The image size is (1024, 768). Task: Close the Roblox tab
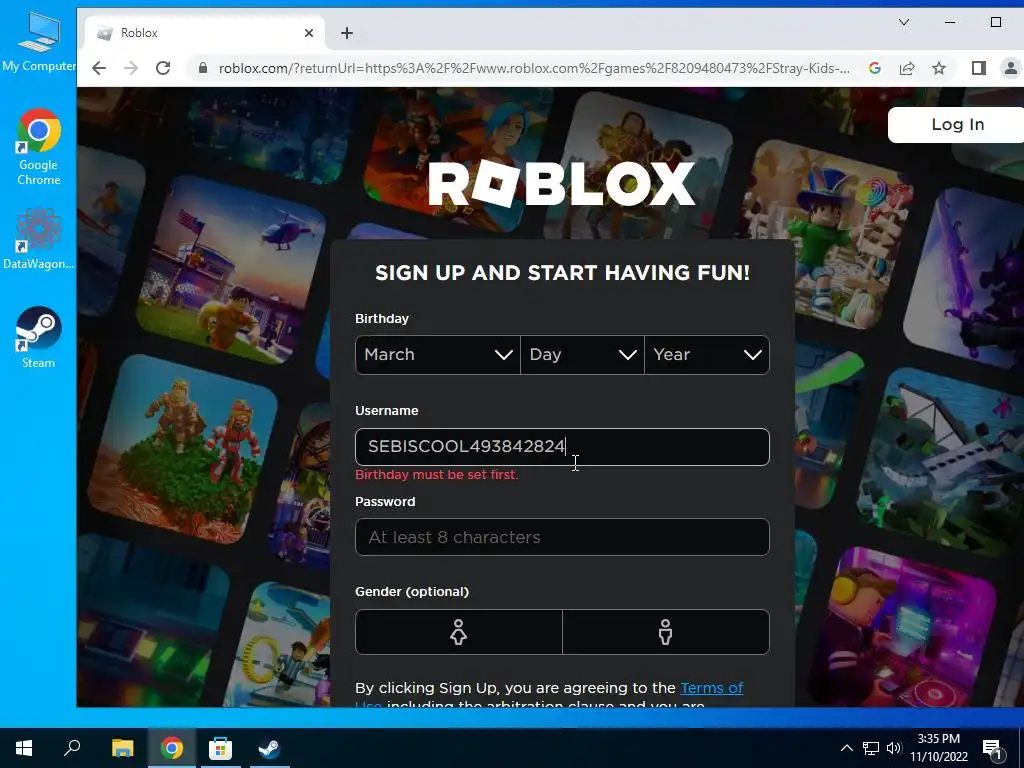coord(309,33)
